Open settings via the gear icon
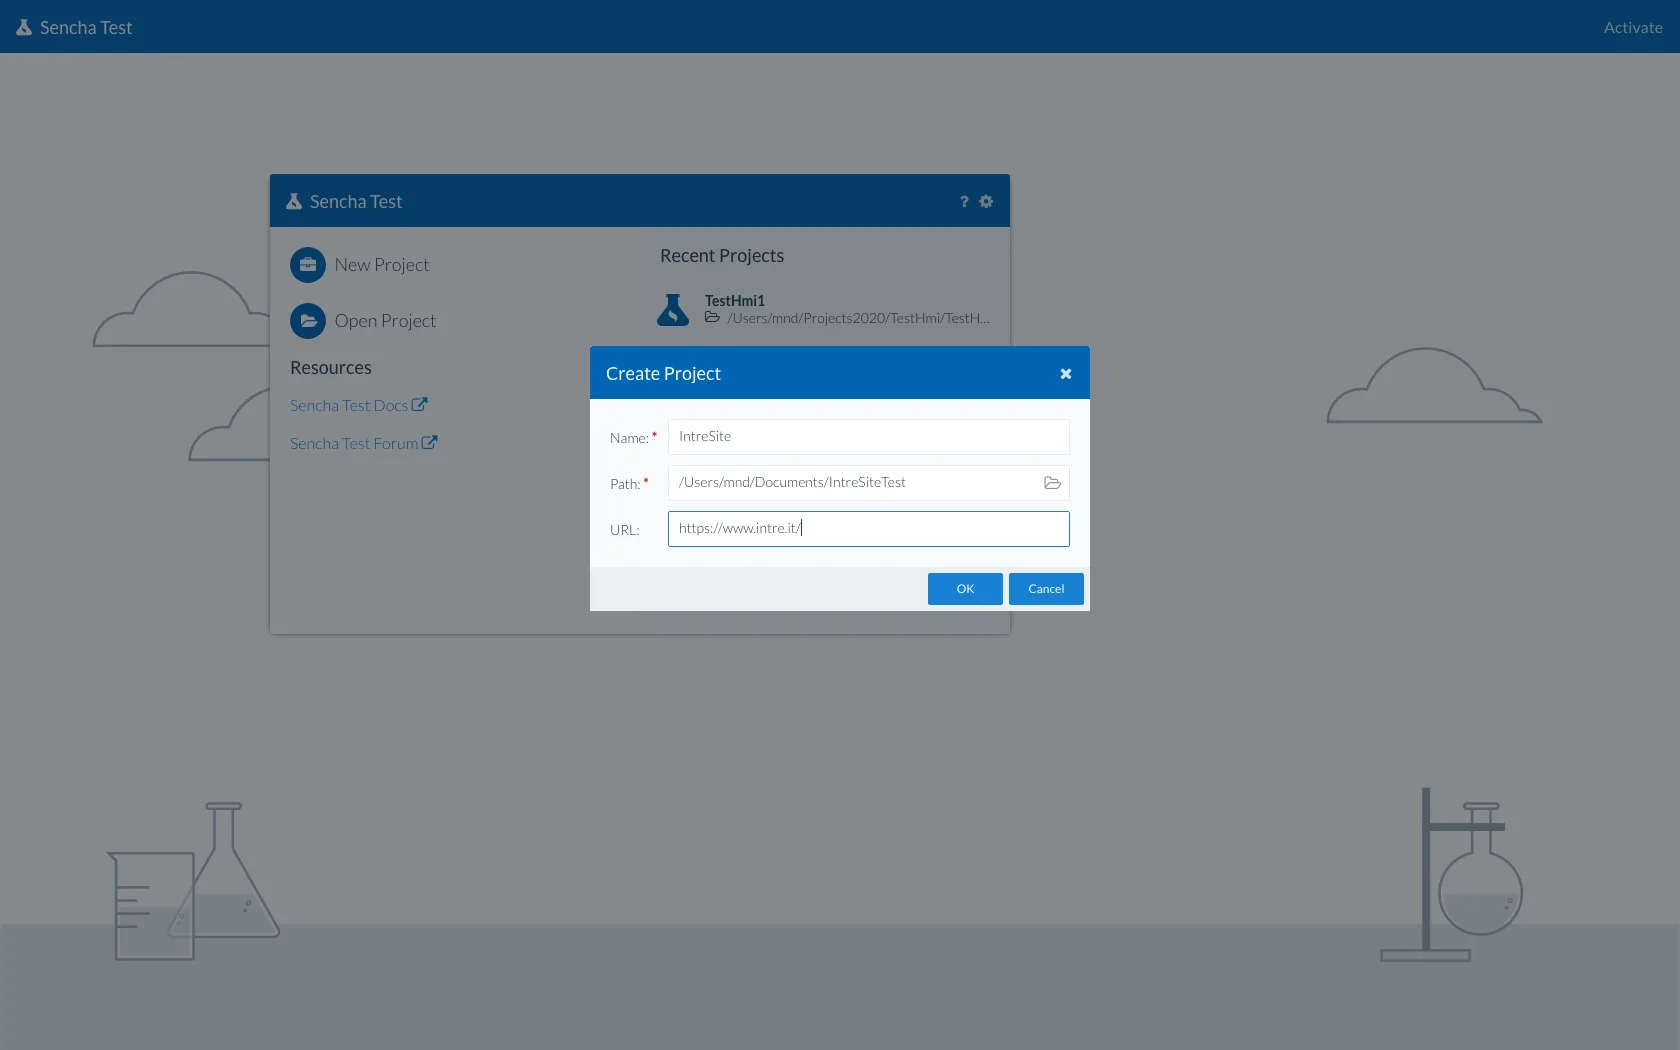The image size is (1680, 1050). (x=986, y=201)
